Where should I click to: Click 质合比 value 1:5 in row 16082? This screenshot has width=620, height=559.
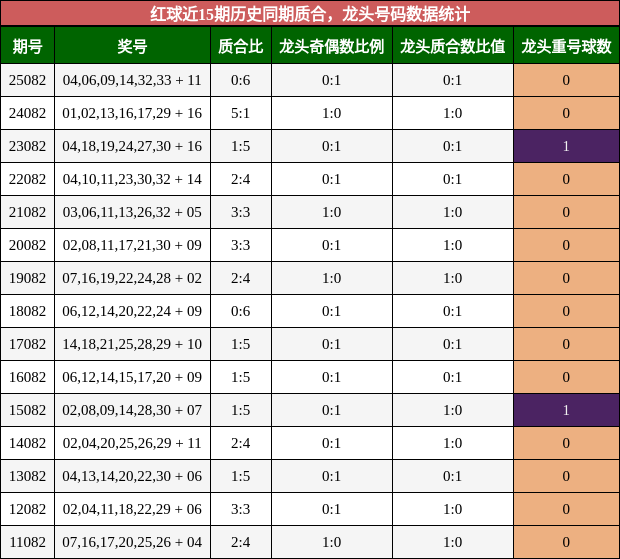[241, 377]
